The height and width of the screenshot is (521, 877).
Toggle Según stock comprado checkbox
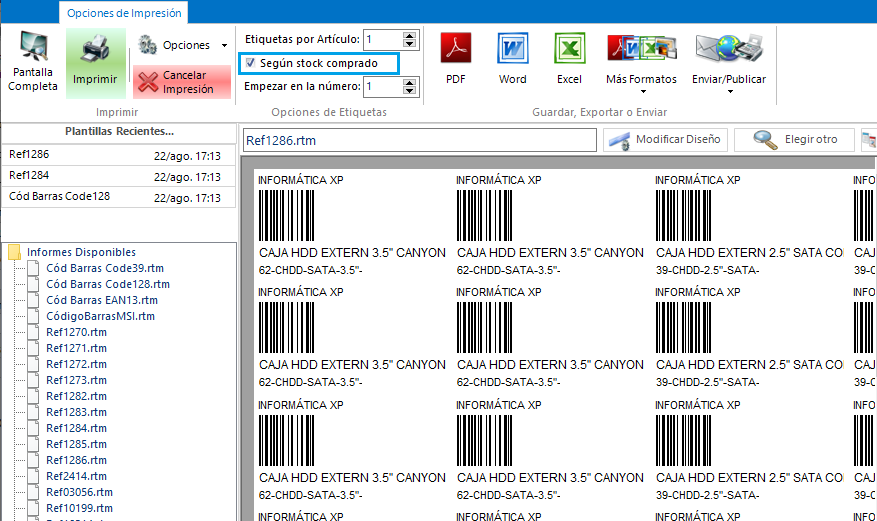tap(251, 63)
